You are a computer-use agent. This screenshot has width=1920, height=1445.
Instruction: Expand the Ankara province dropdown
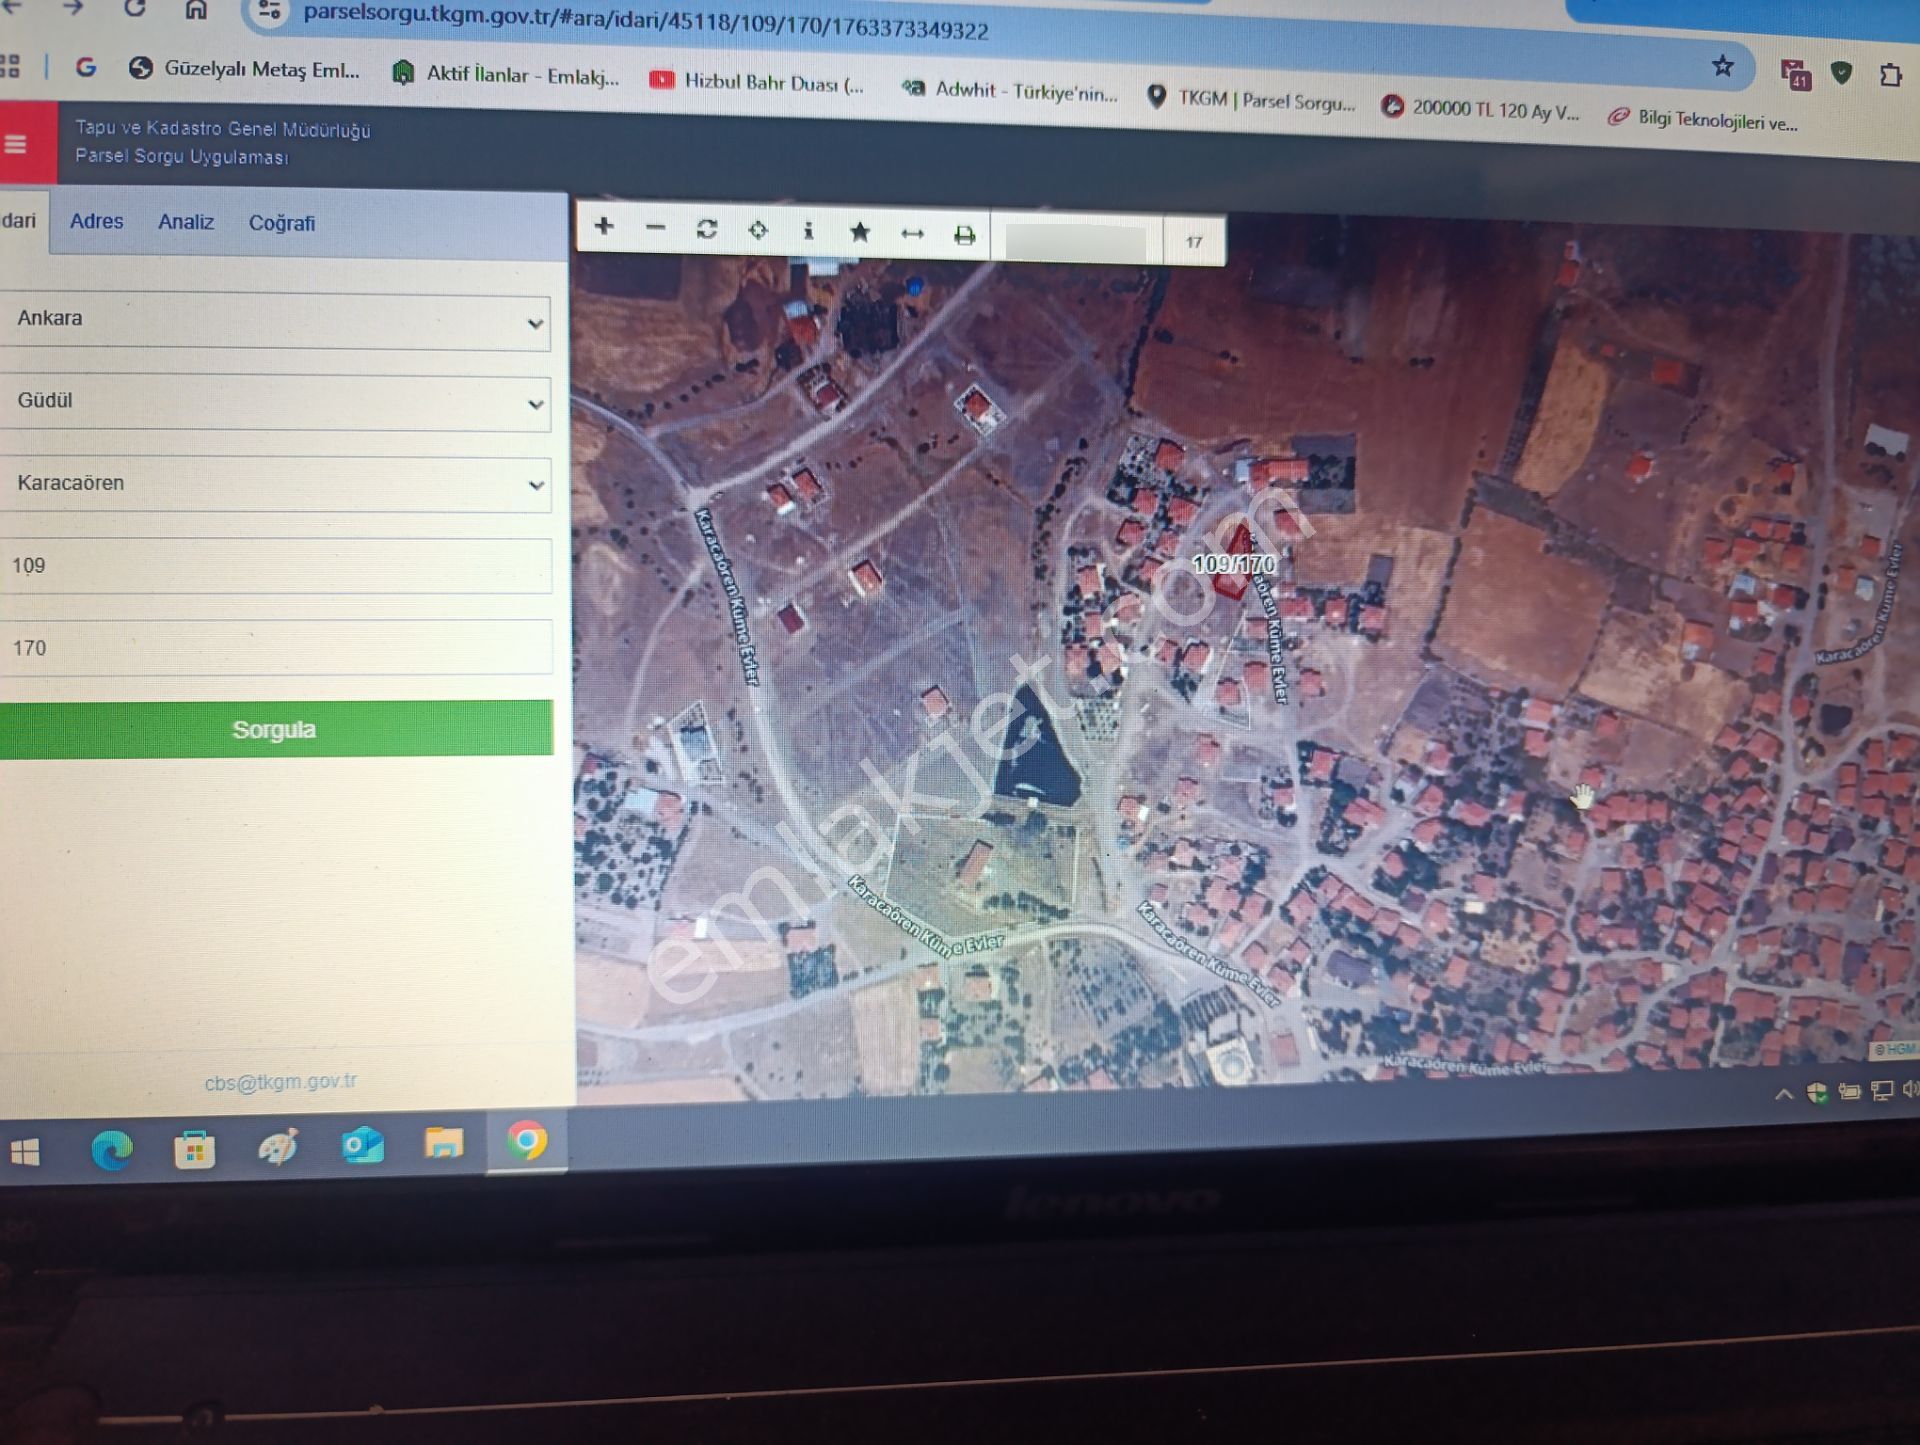point(535,324)
